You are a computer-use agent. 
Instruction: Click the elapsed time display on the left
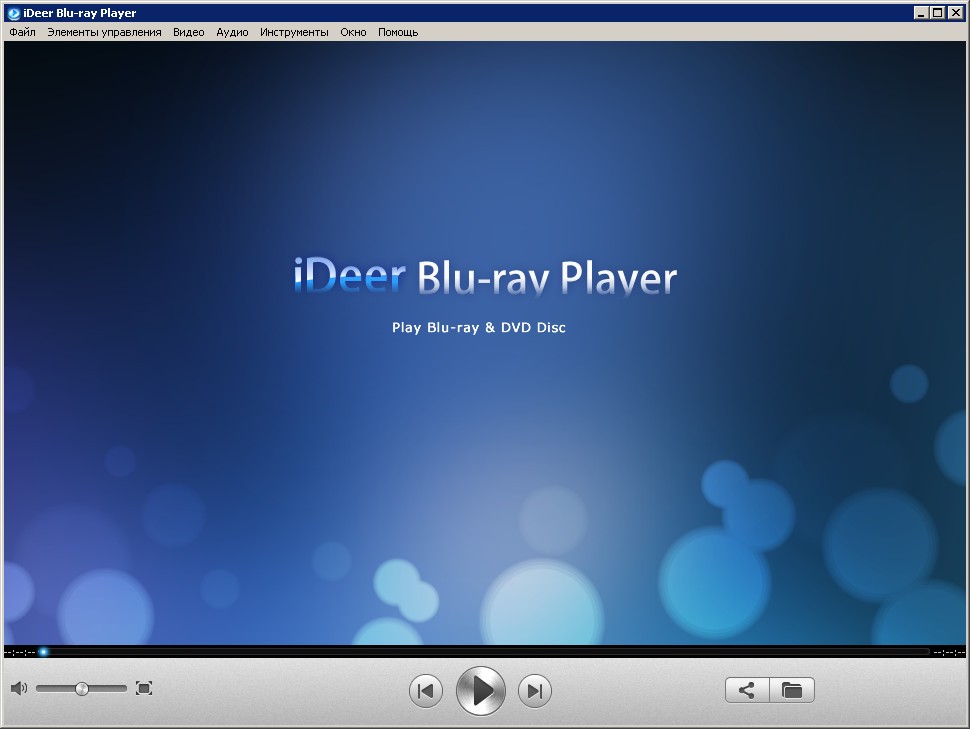[20, 652]
